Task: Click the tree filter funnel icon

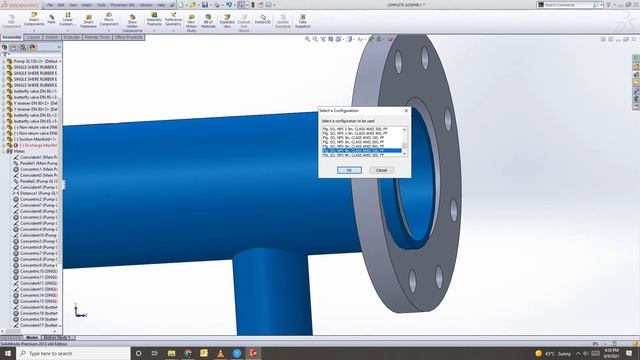Action: (x=5, y=54)
